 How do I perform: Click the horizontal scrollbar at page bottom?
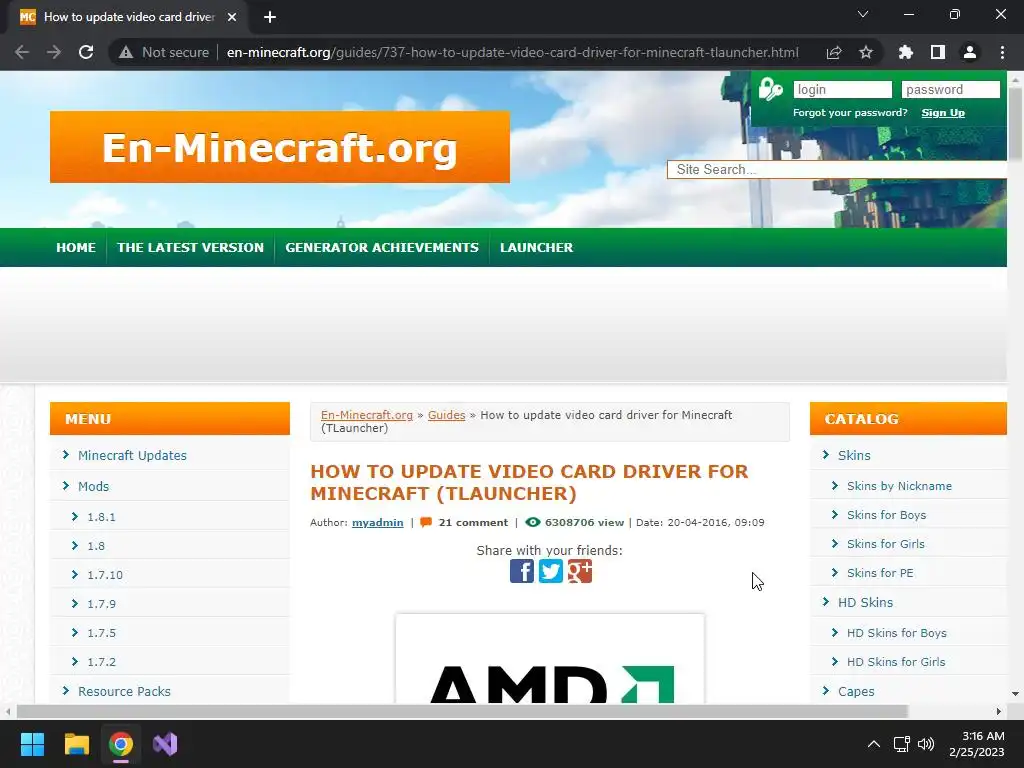coord(462,711)
